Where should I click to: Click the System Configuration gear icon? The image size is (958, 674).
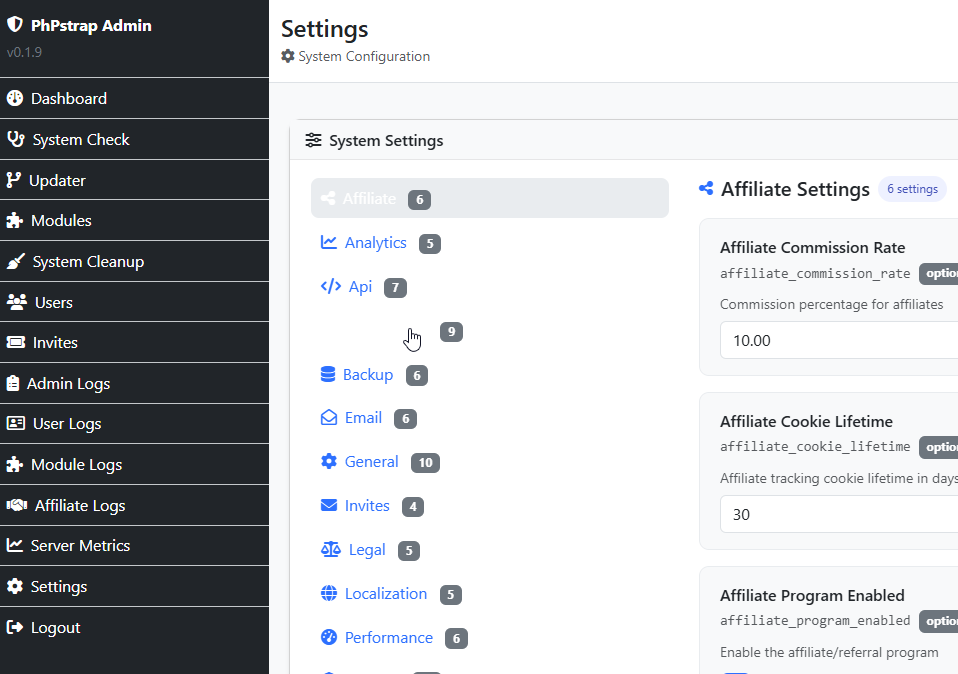pos(288,56)
